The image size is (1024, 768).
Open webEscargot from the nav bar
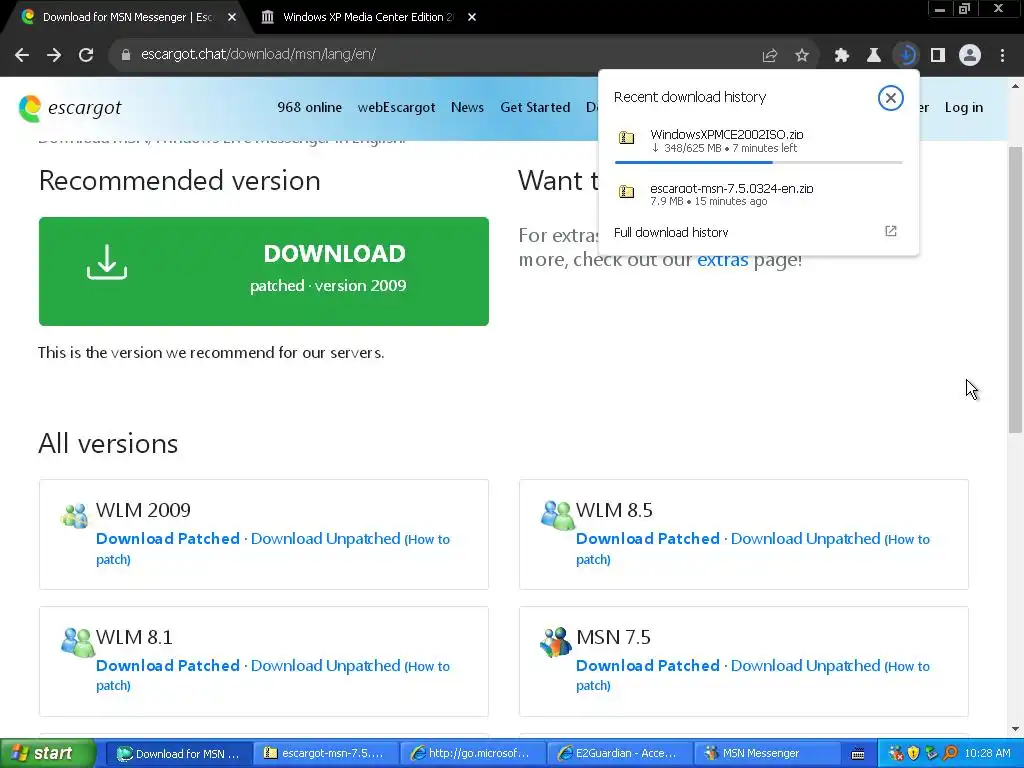pyautogui.click(x=396, y=108)
